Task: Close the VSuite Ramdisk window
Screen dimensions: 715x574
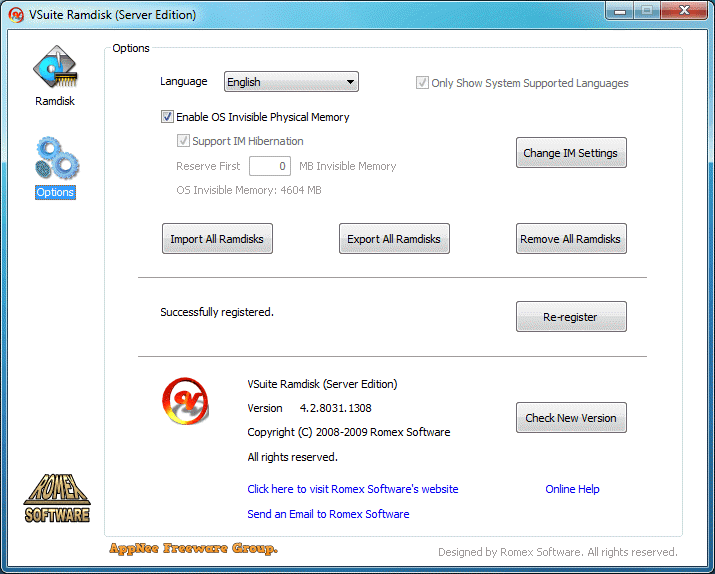Action: [x=684, y=11]
